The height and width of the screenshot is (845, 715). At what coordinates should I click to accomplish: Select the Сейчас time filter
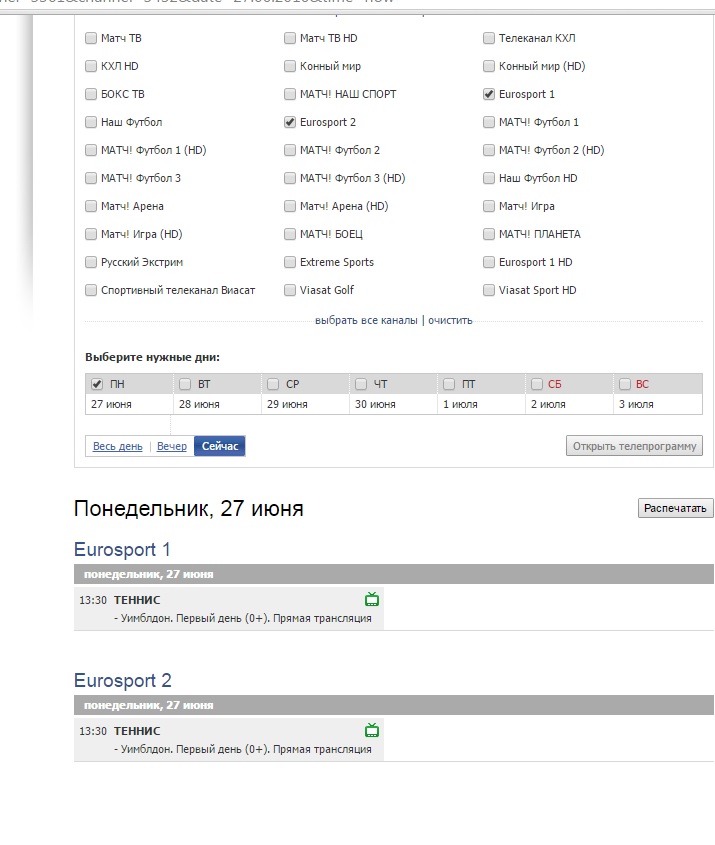pyautogui.click(x=220, y=446)
